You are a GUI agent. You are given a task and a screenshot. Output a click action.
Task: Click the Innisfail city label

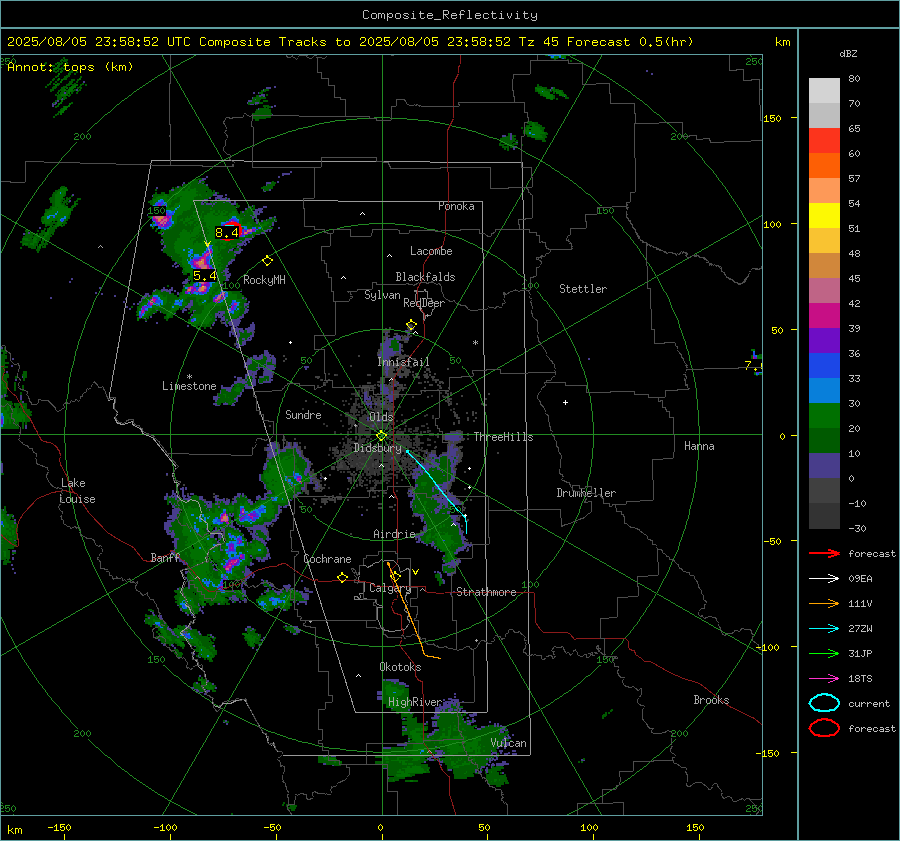tap(404, 362)
